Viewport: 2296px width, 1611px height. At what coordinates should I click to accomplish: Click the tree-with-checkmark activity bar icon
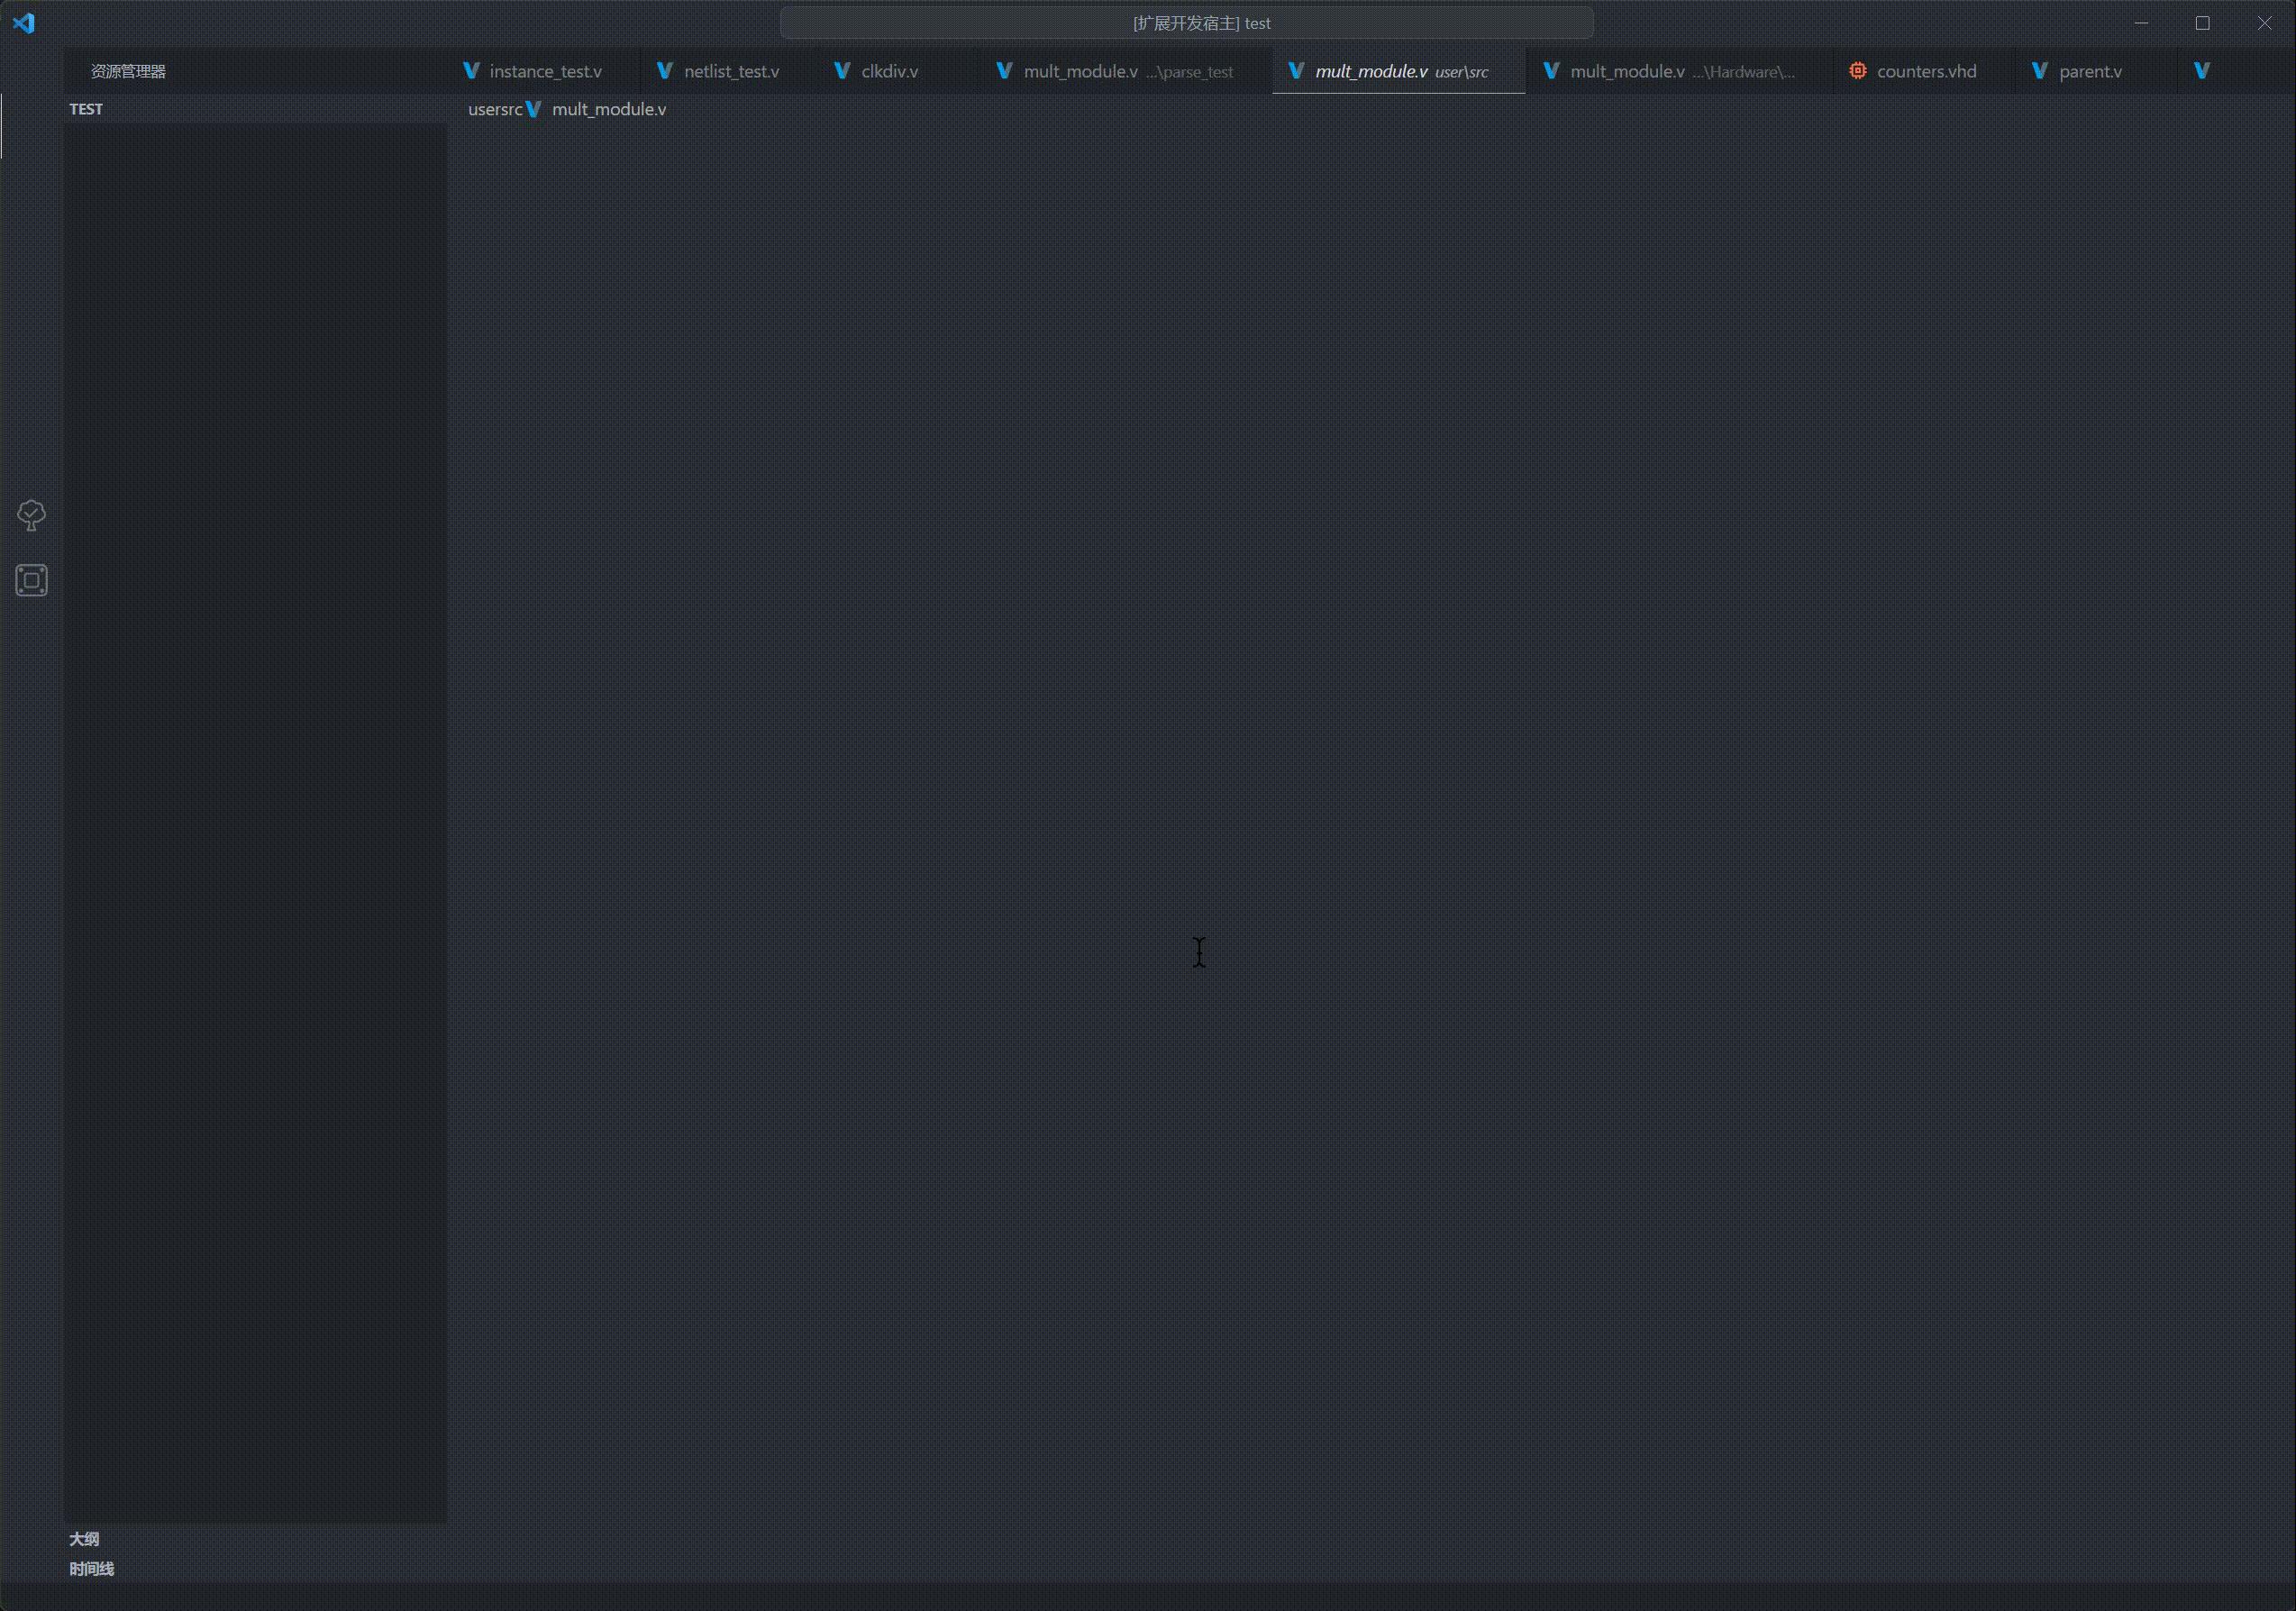pyautogui.click(x=31, y=515)
